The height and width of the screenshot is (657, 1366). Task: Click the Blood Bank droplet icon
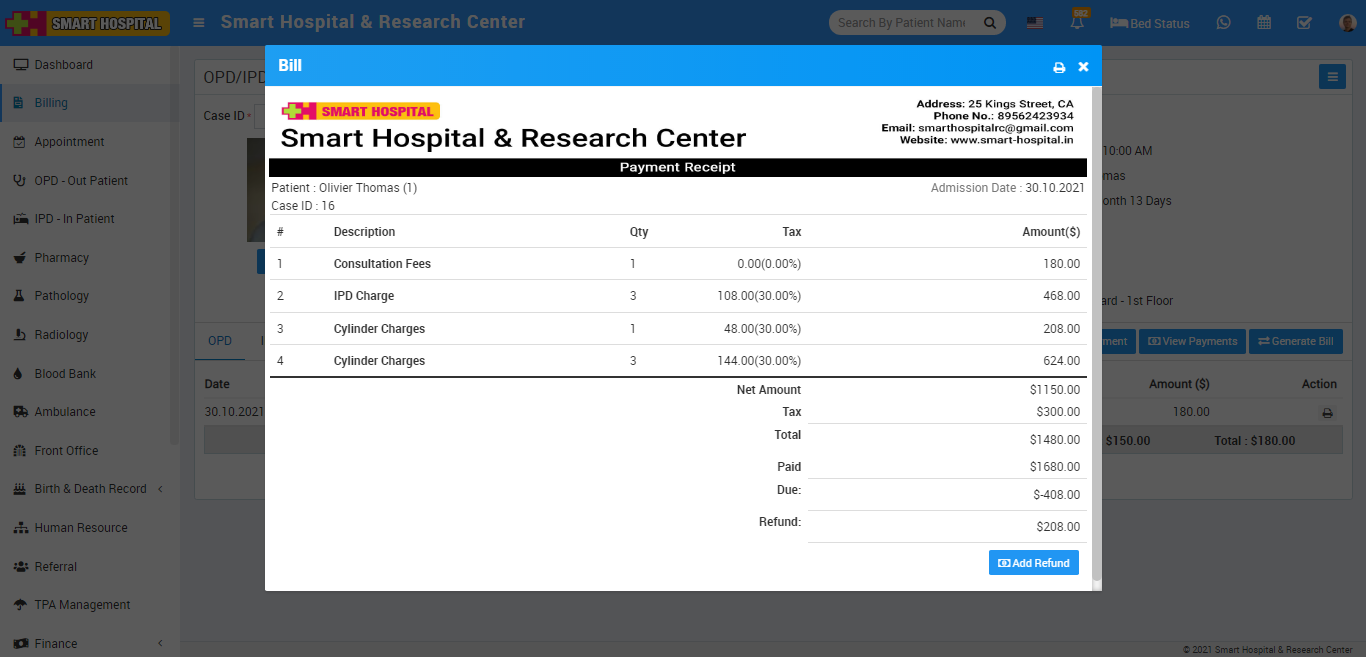pos(18,374)
